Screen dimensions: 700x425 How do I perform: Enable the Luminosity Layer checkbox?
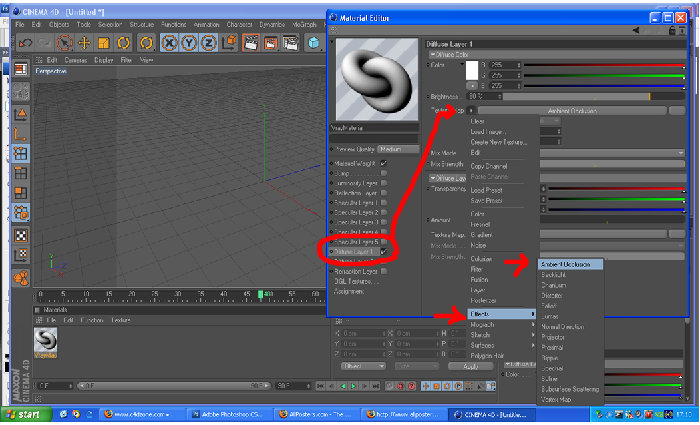[383, 183]
